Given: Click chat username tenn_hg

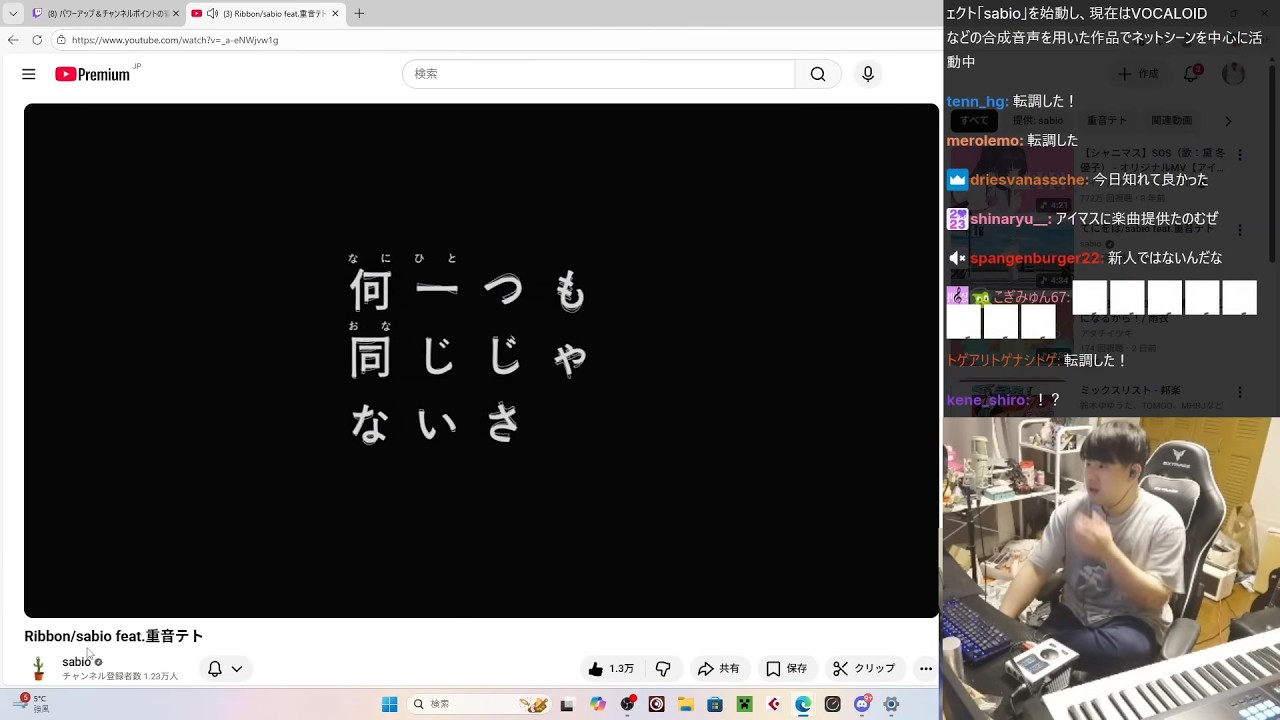Looking at the screenshot, I should 976,102.
